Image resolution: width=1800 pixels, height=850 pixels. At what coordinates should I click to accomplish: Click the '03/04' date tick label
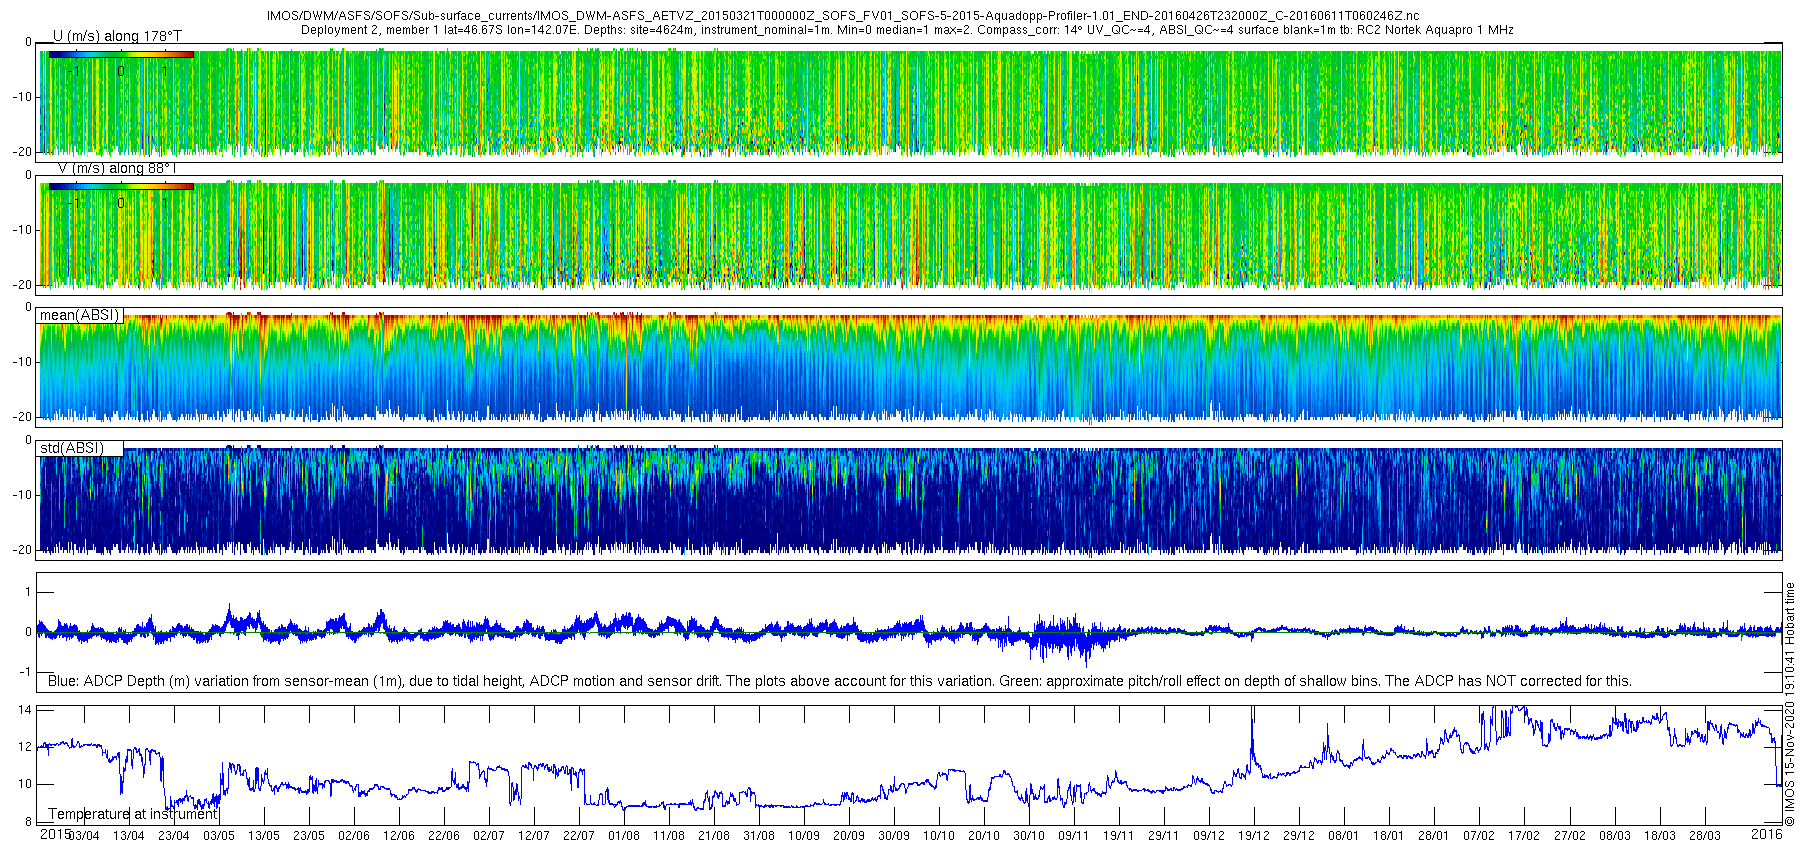84,836
